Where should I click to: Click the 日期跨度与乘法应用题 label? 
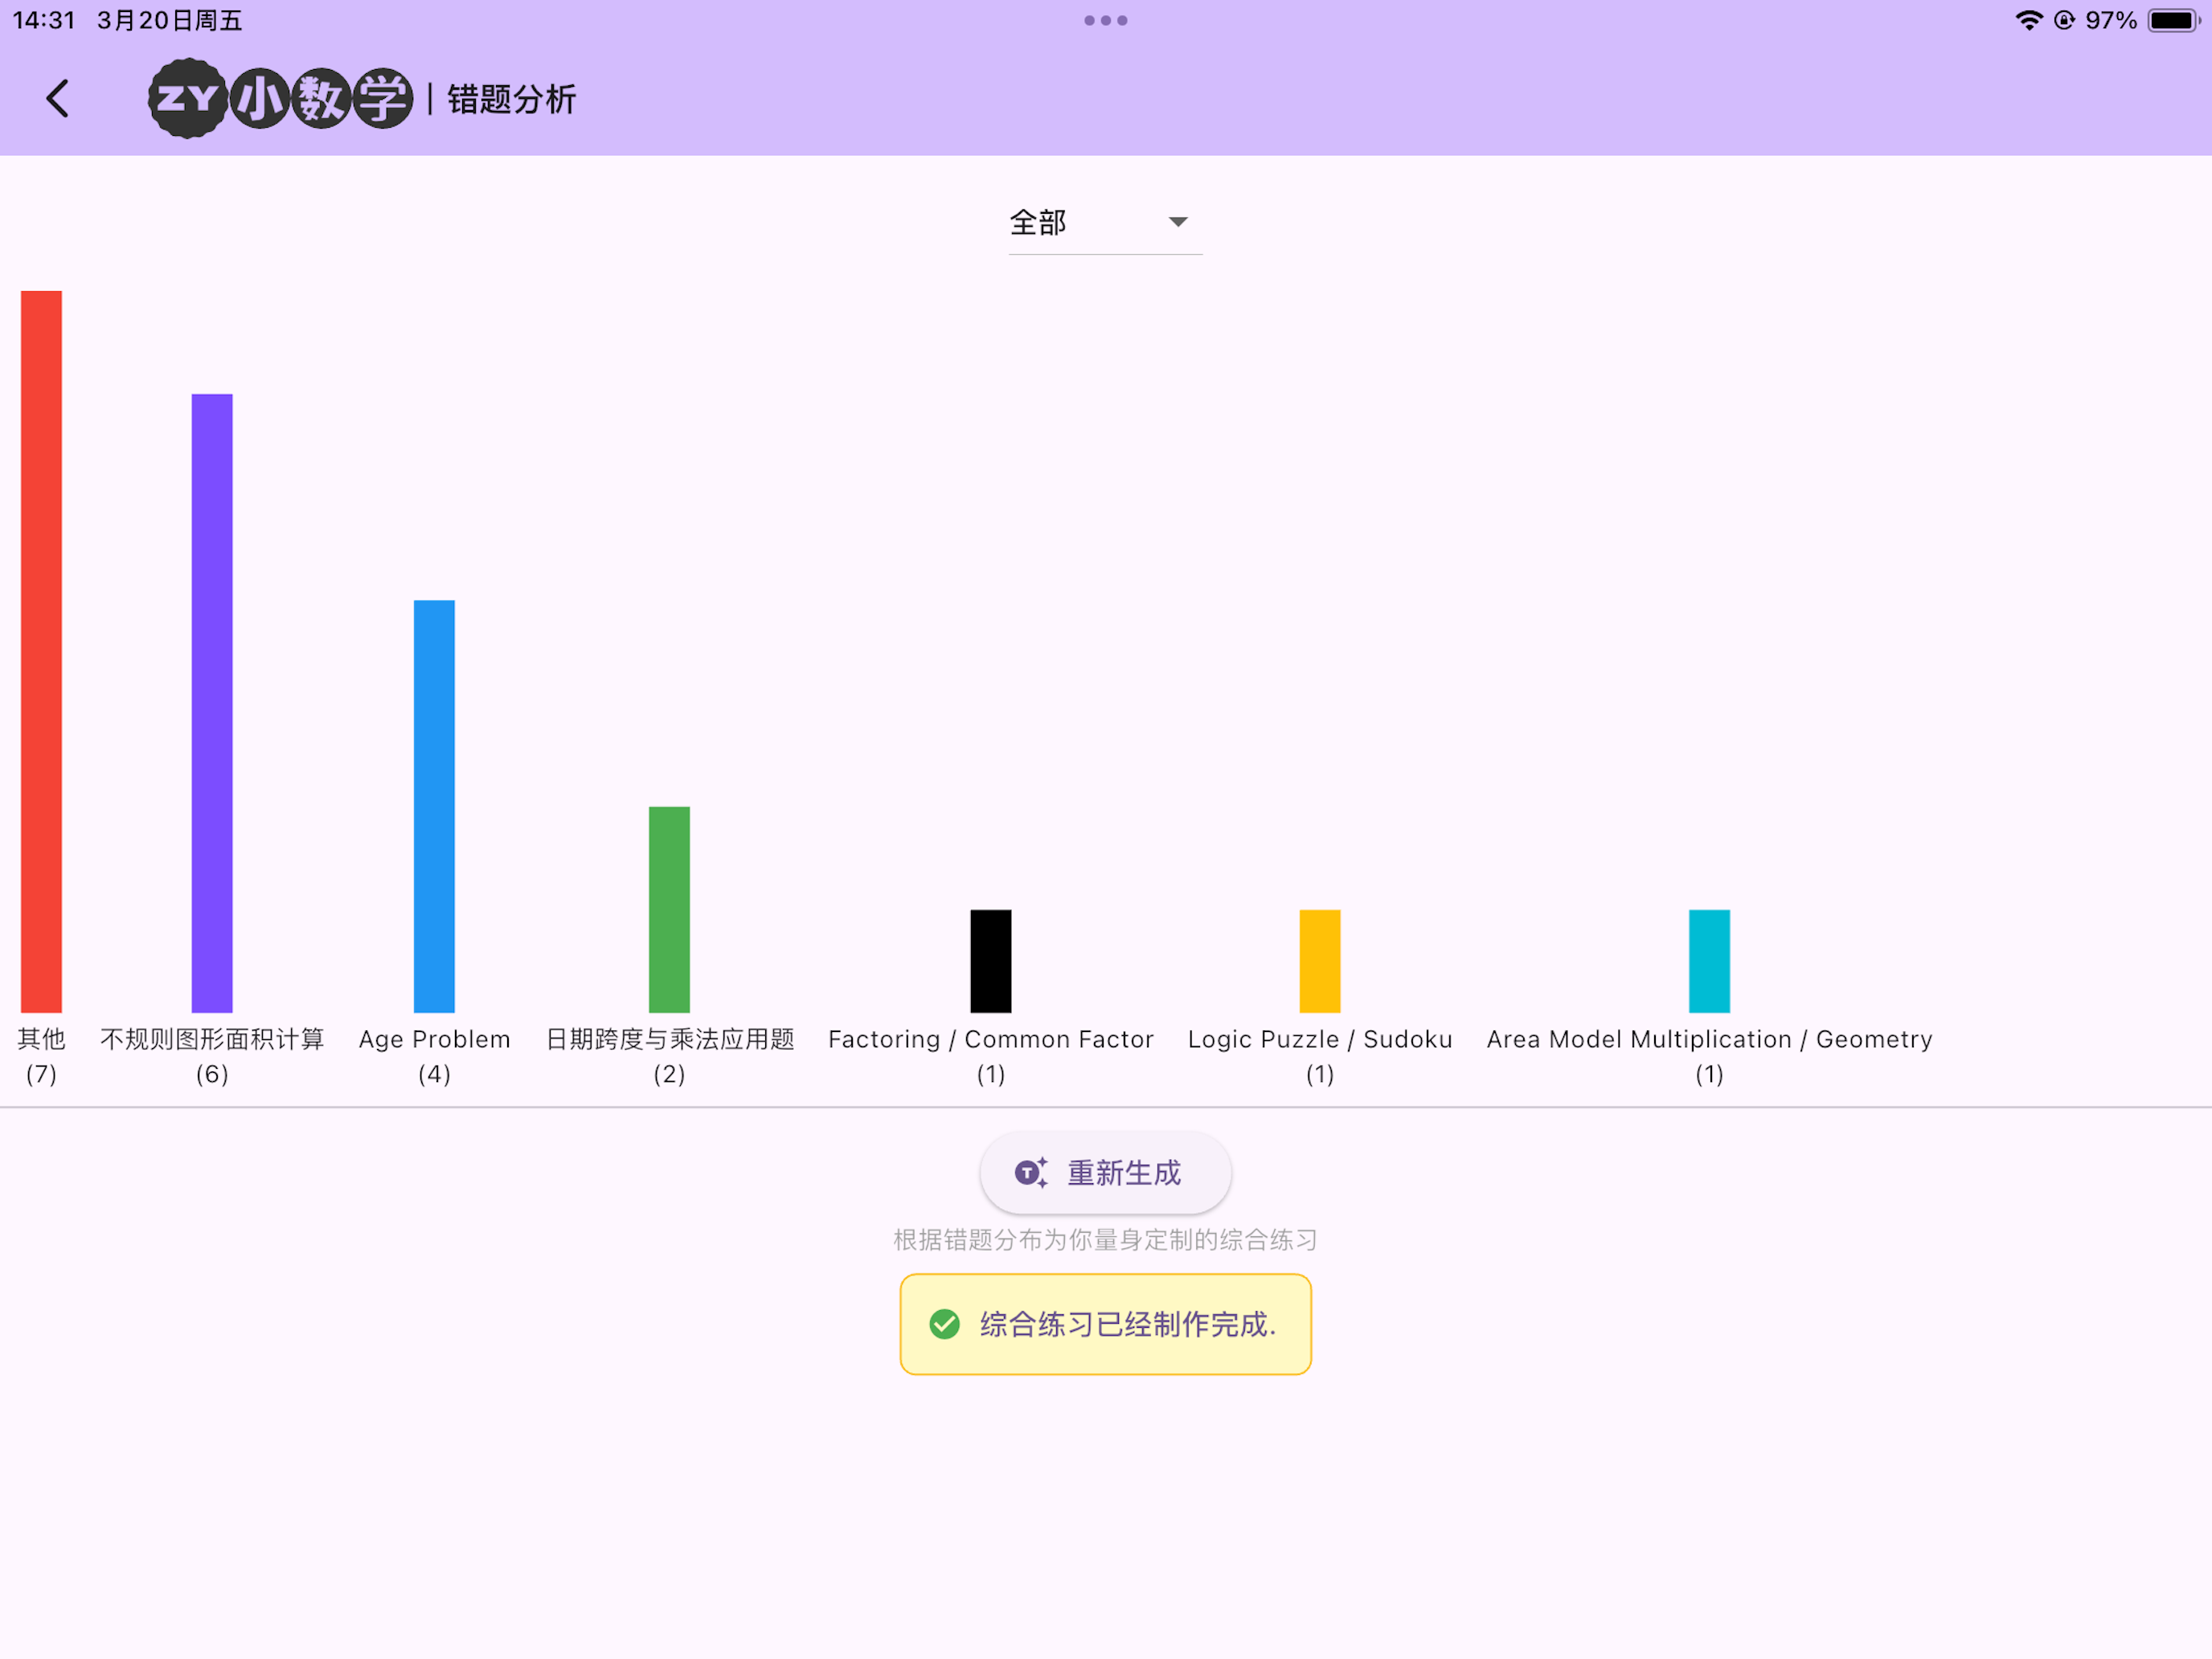tap(669, 1039)
